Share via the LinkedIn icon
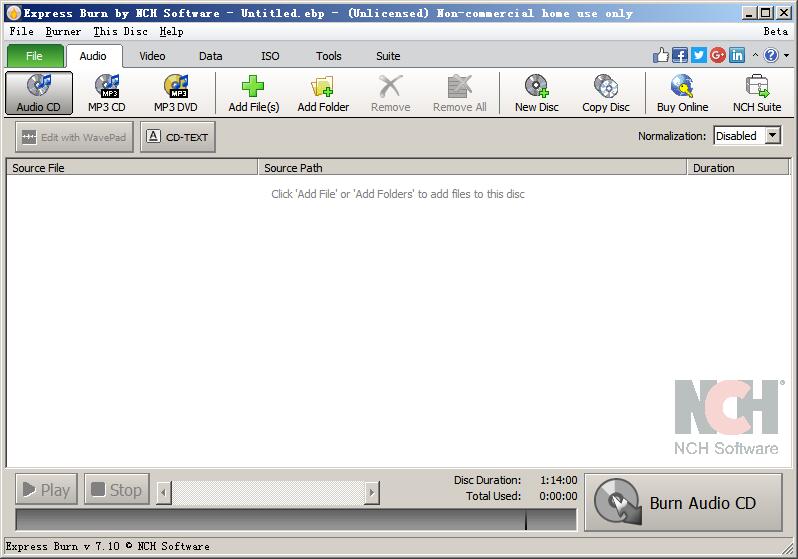The width and height of the screenshot is (798, 559). coord(736,55)
